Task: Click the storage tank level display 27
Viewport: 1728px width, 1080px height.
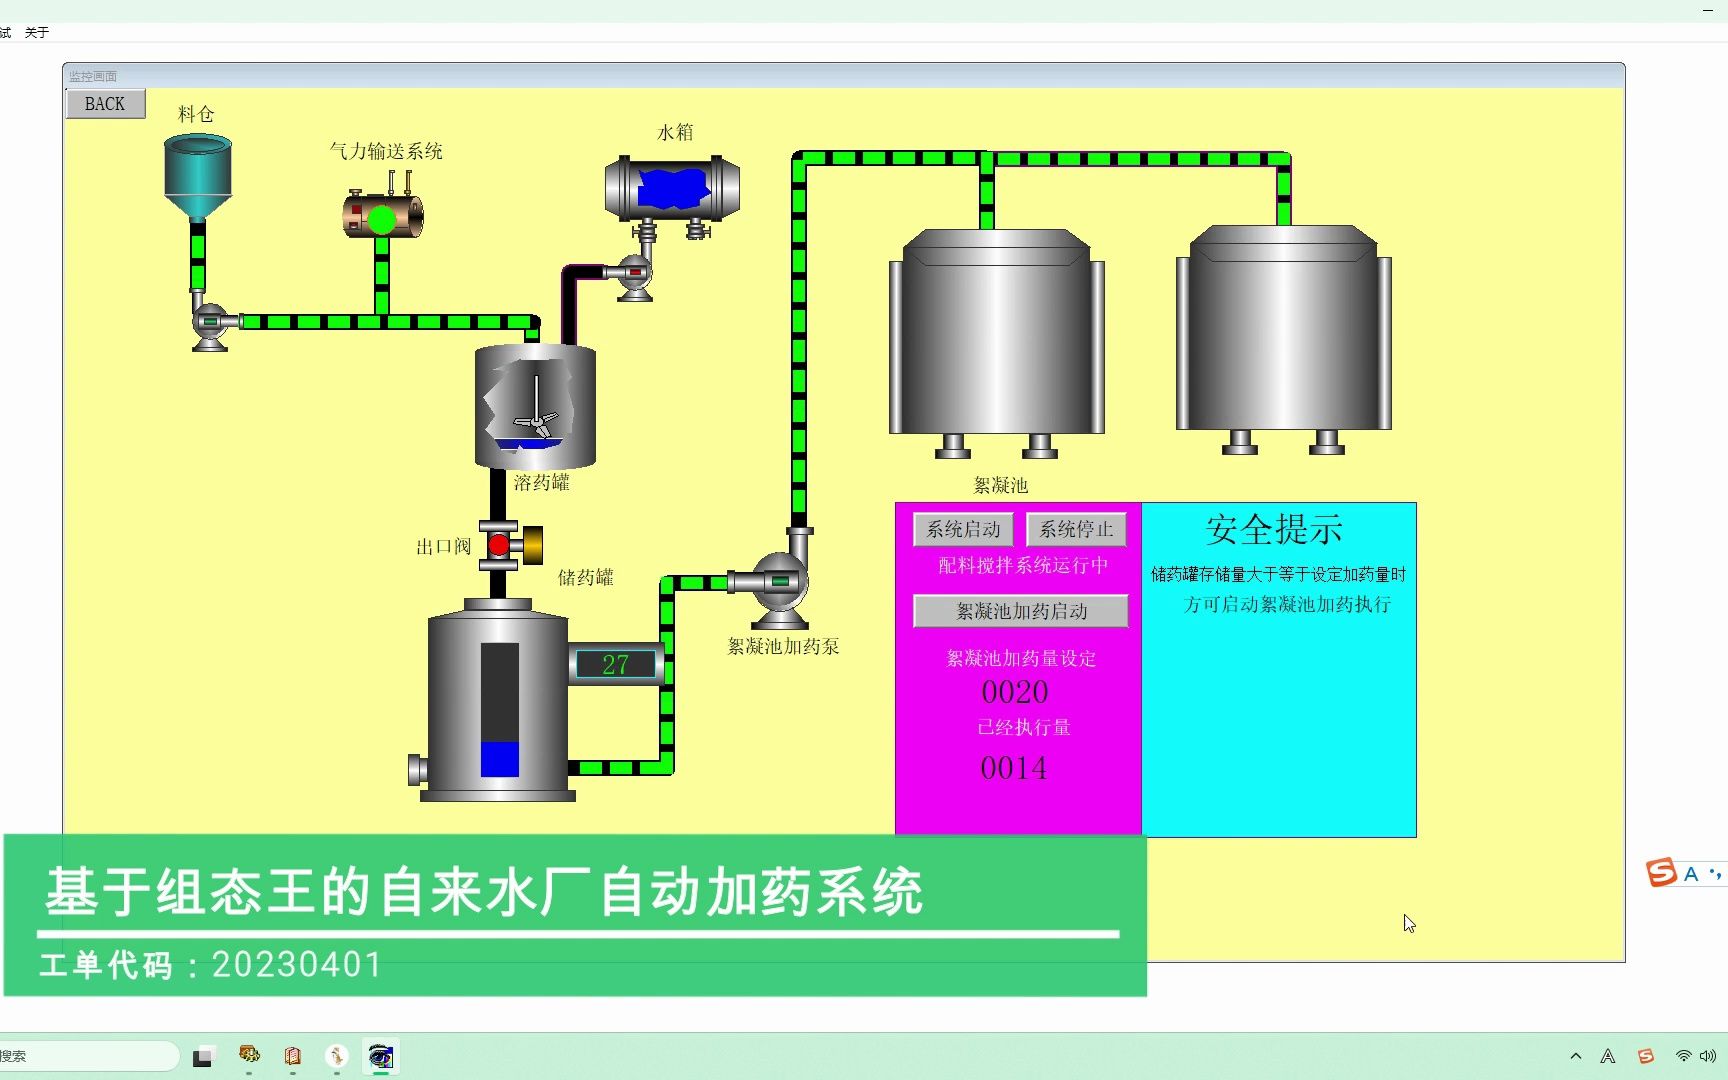Action: [x=615, y=664]
